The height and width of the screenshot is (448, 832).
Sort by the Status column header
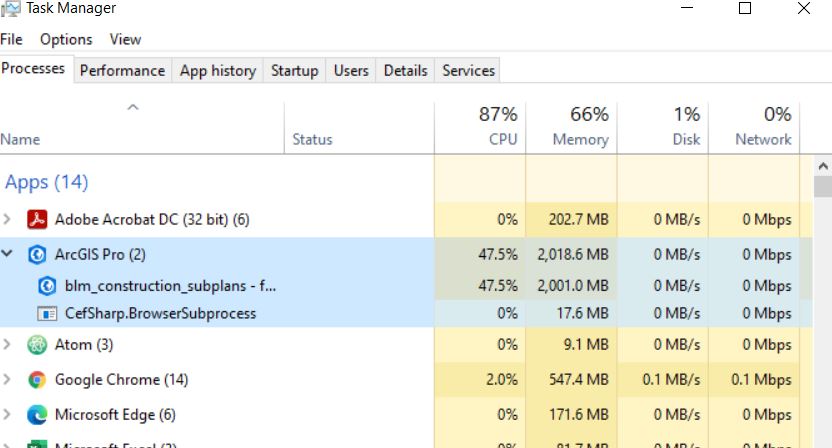click(x=359, y=127)
